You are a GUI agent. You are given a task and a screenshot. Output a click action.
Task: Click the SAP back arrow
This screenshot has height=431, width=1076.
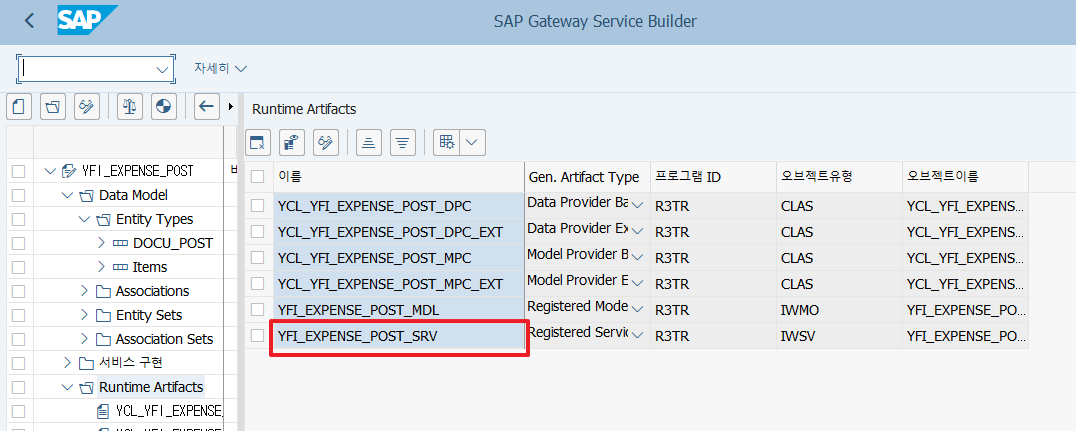click(29, 21)
